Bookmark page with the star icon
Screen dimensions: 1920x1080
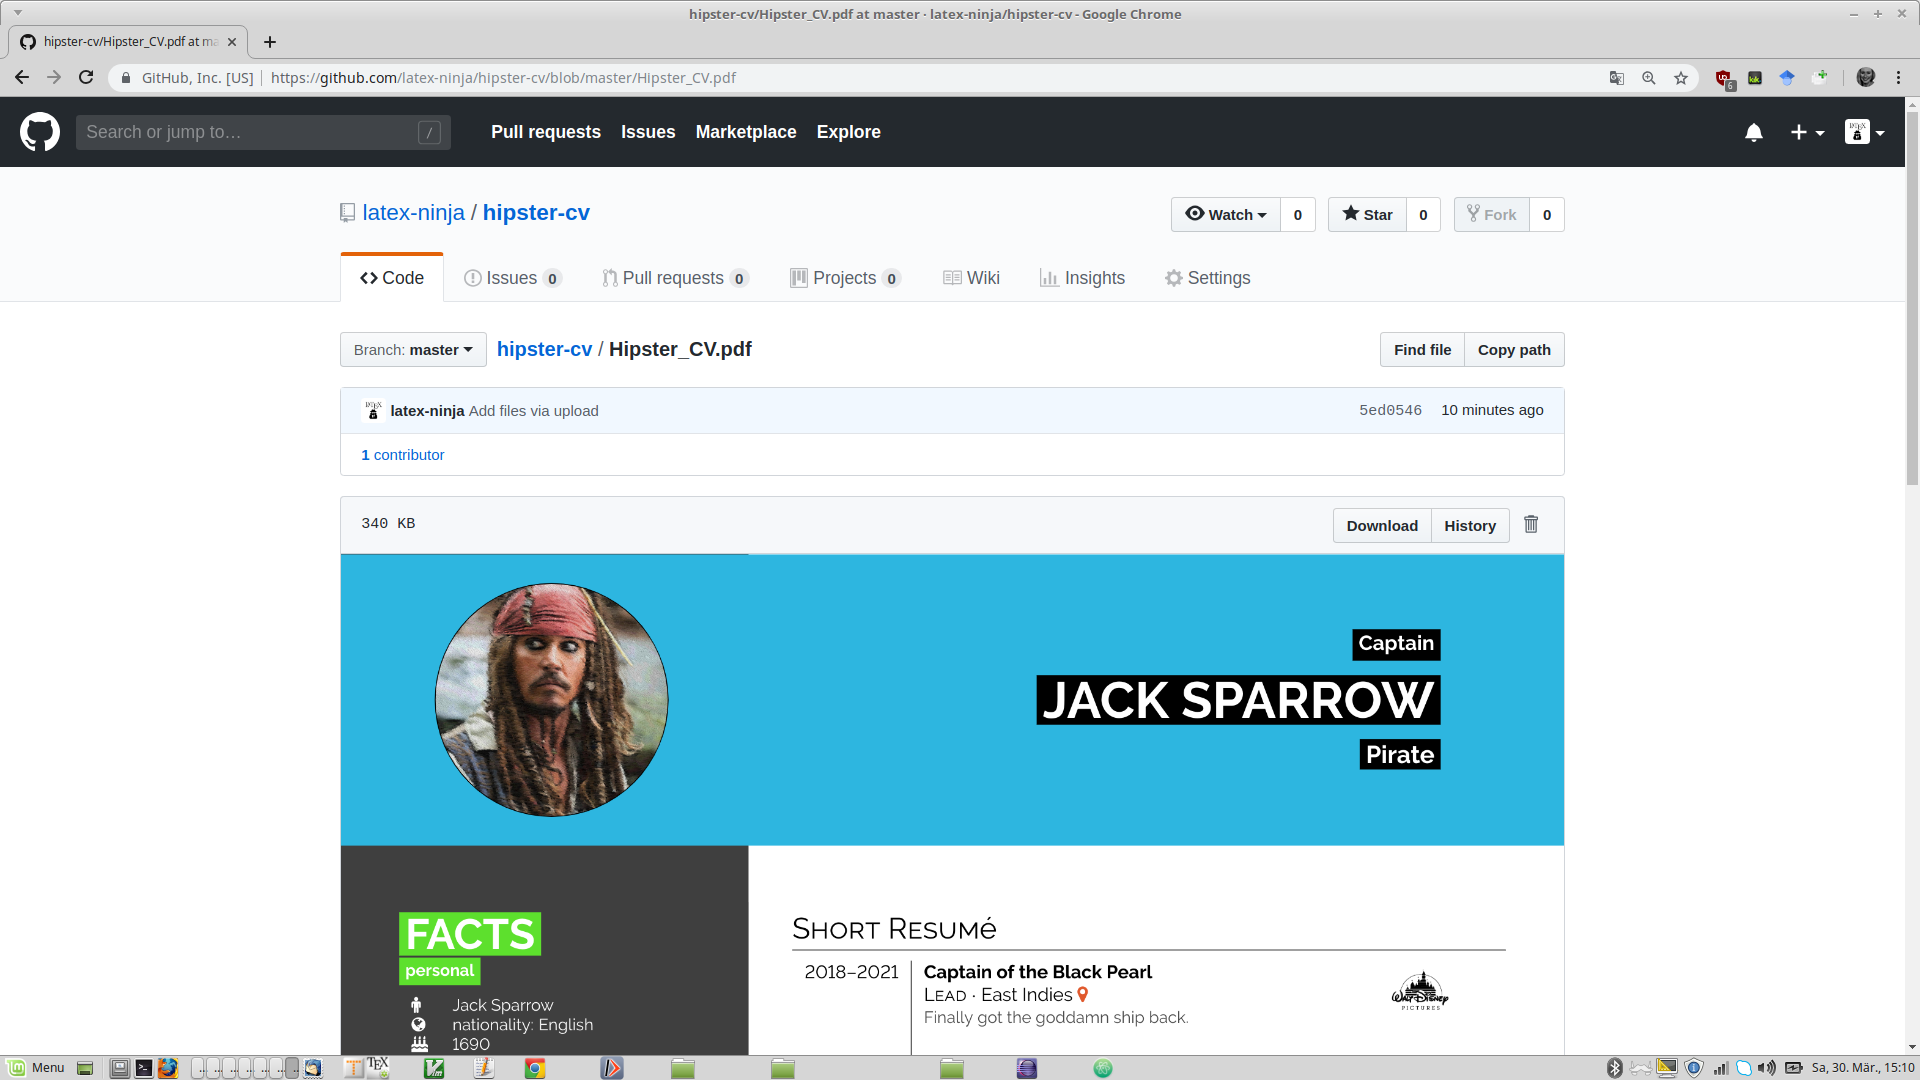1681,78
